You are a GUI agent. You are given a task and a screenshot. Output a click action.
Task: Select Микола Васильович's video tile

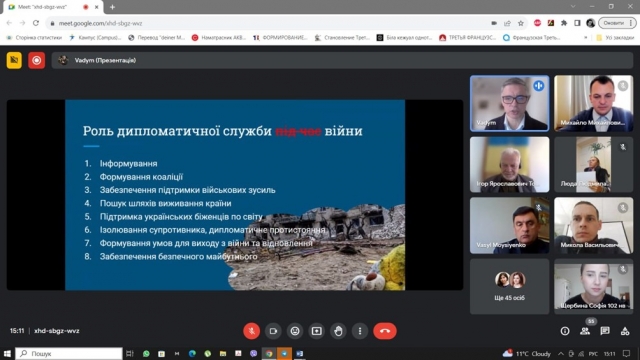[x=593, y=226]
